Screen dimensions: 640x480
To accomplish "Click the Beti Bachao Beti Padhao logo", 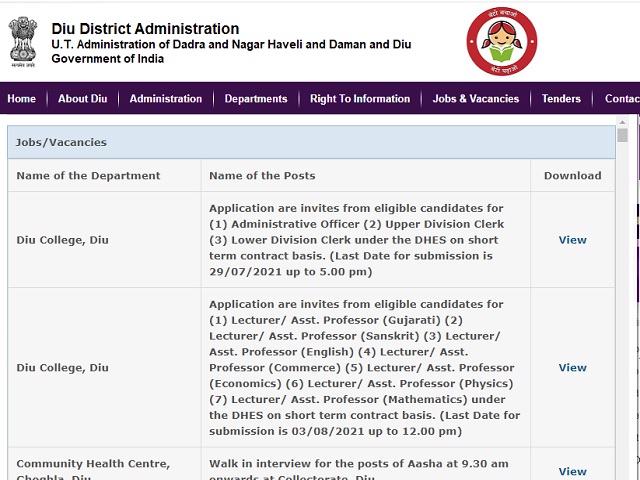I will click(502, 41).
